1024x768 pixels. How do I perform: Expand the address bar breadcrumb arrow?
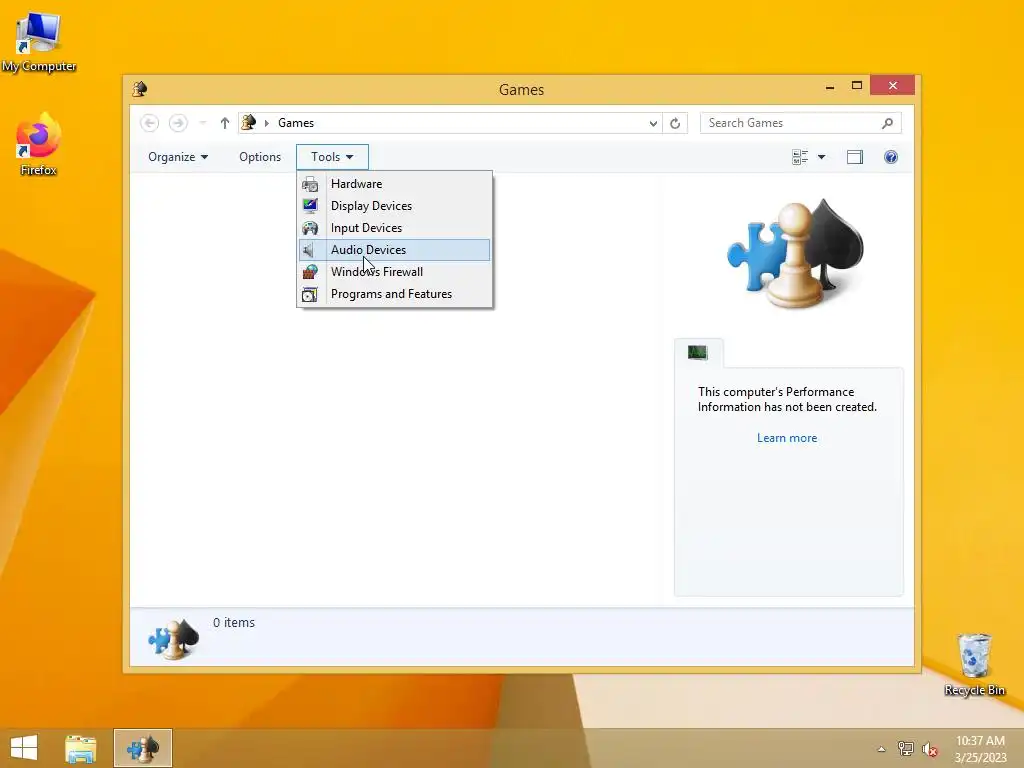point(266,123)
